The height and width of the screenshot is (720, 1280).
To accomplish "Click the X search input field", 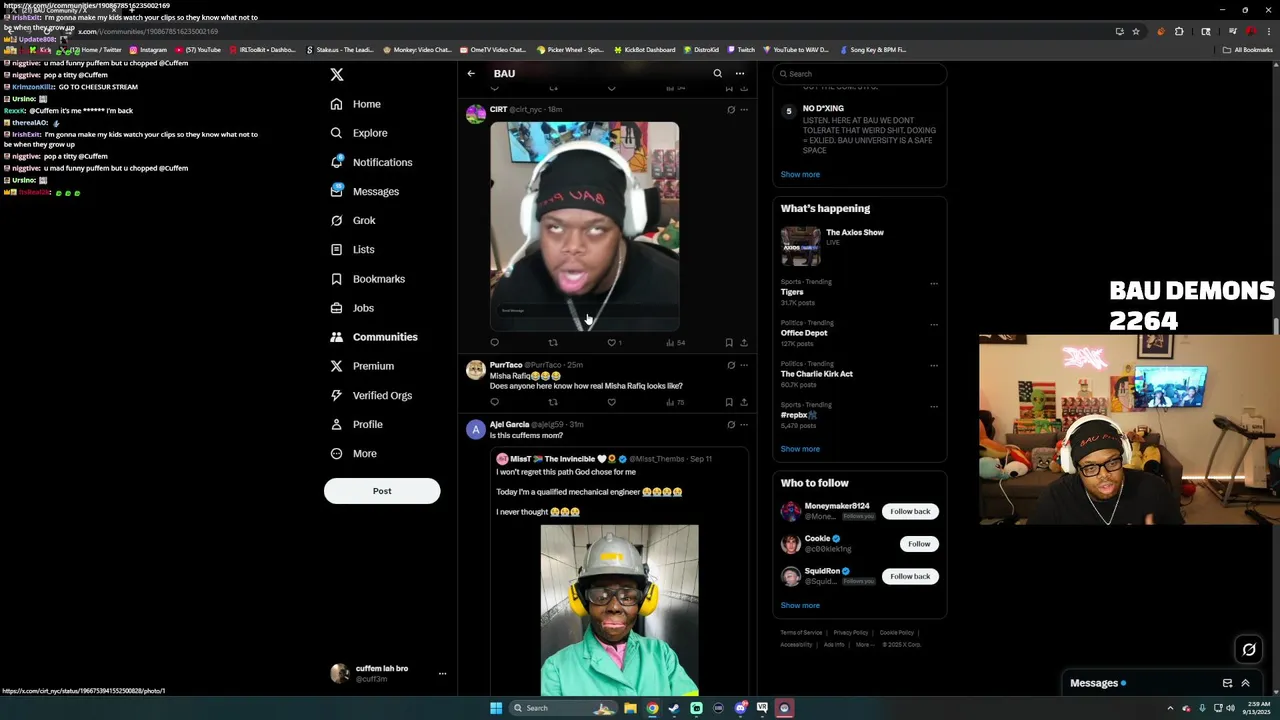I will 860,74.
